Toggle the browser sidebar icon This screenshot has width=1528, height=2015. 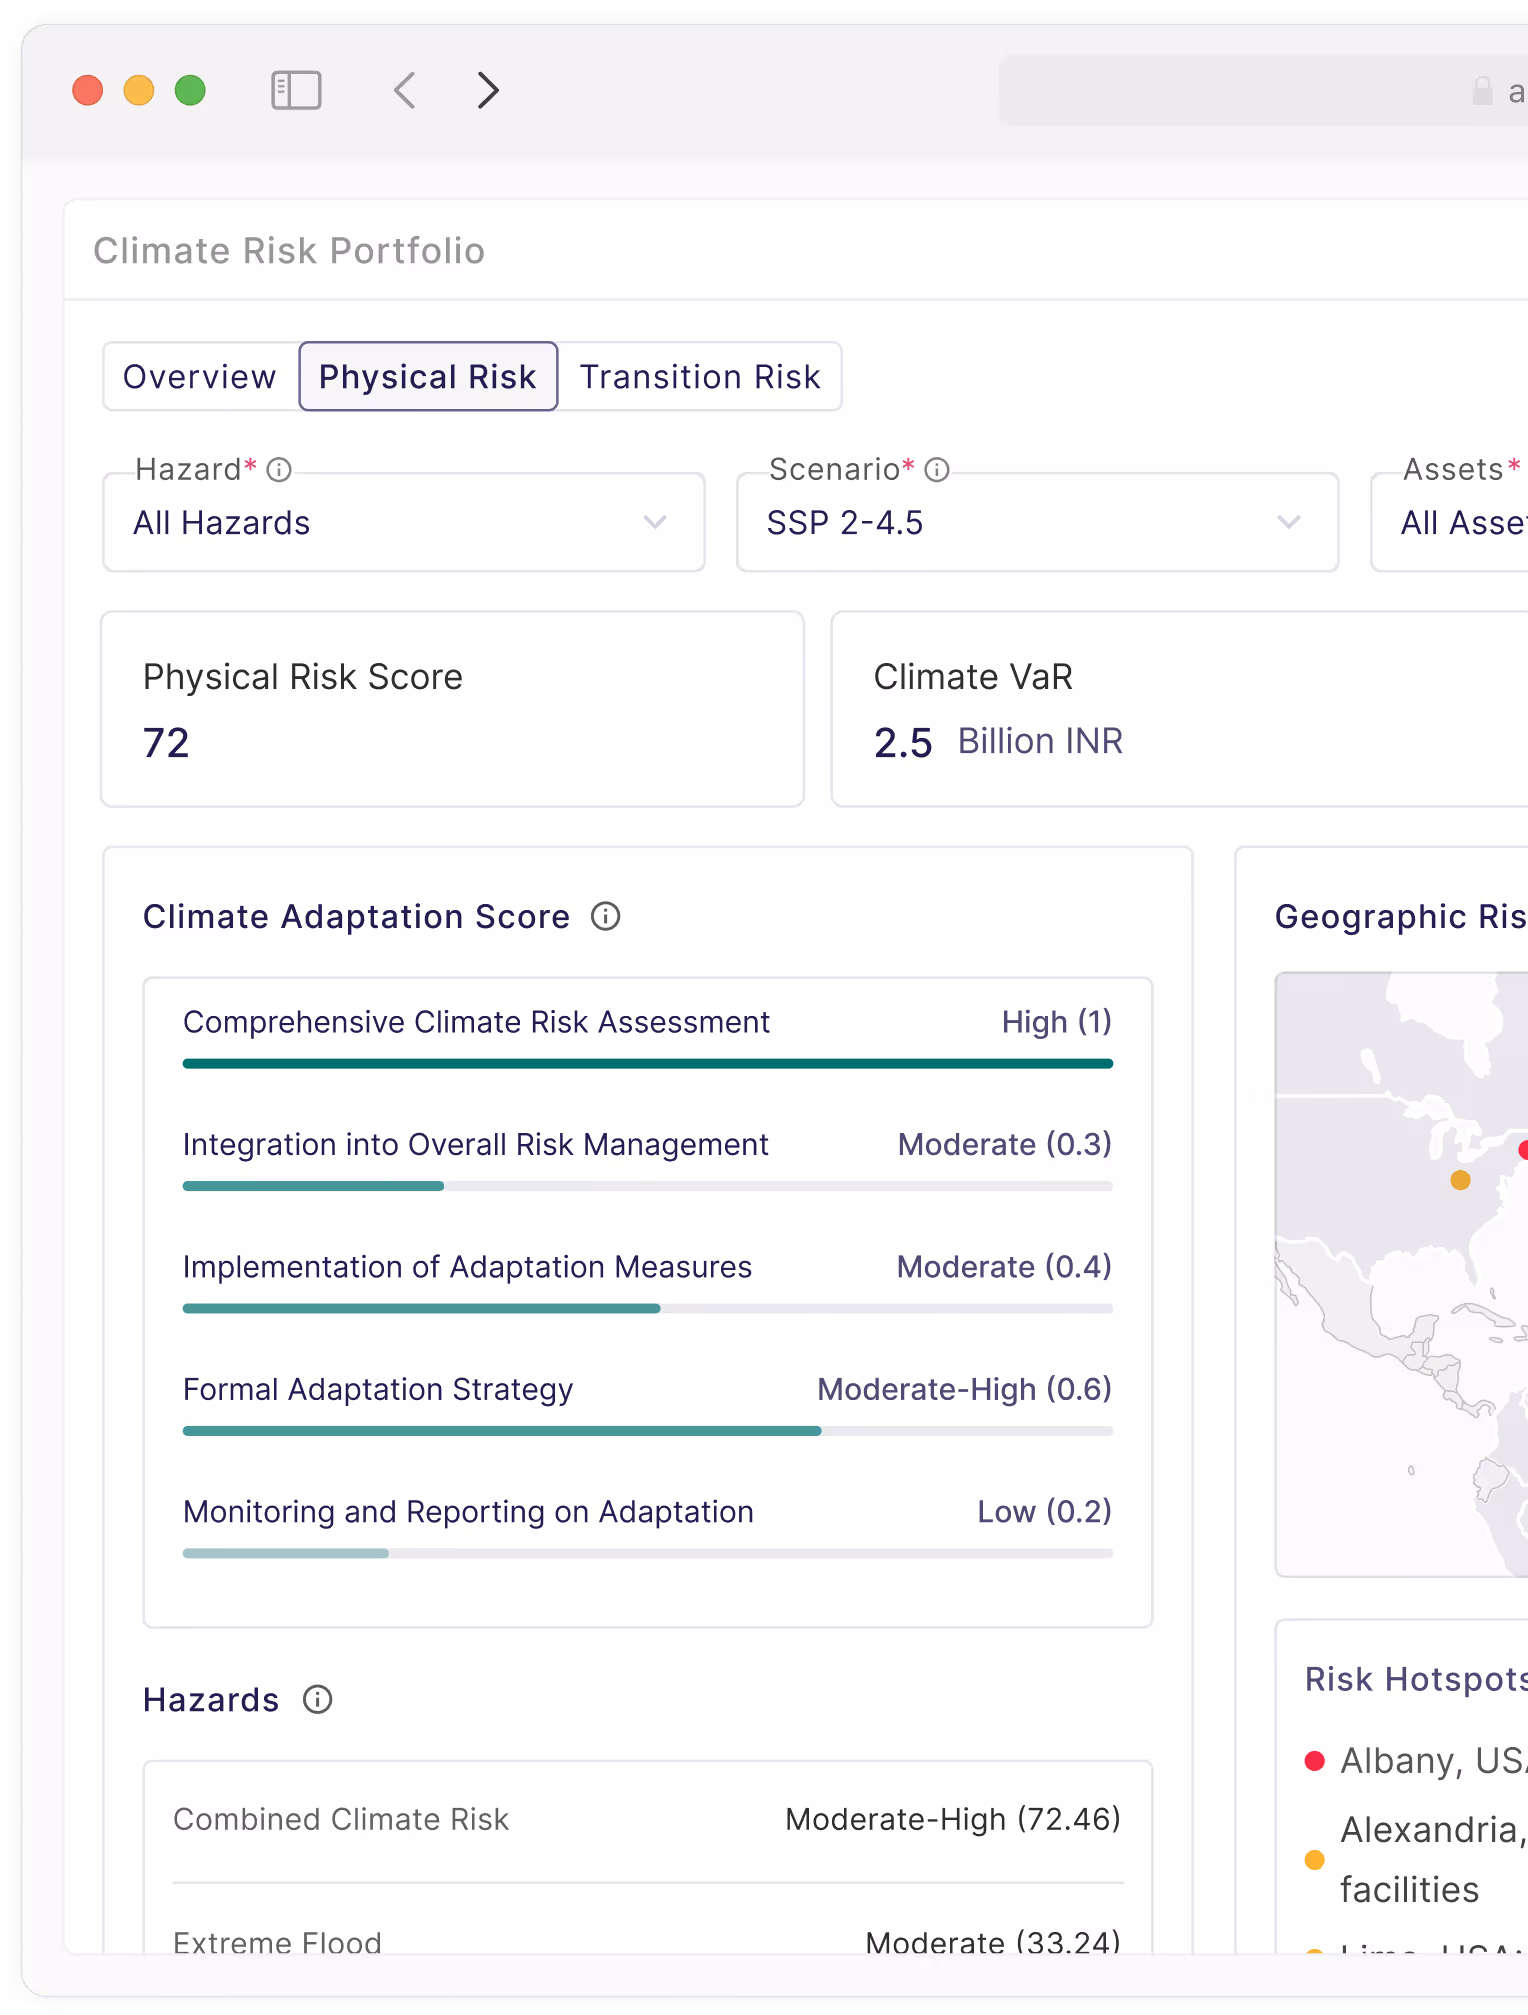296,90
